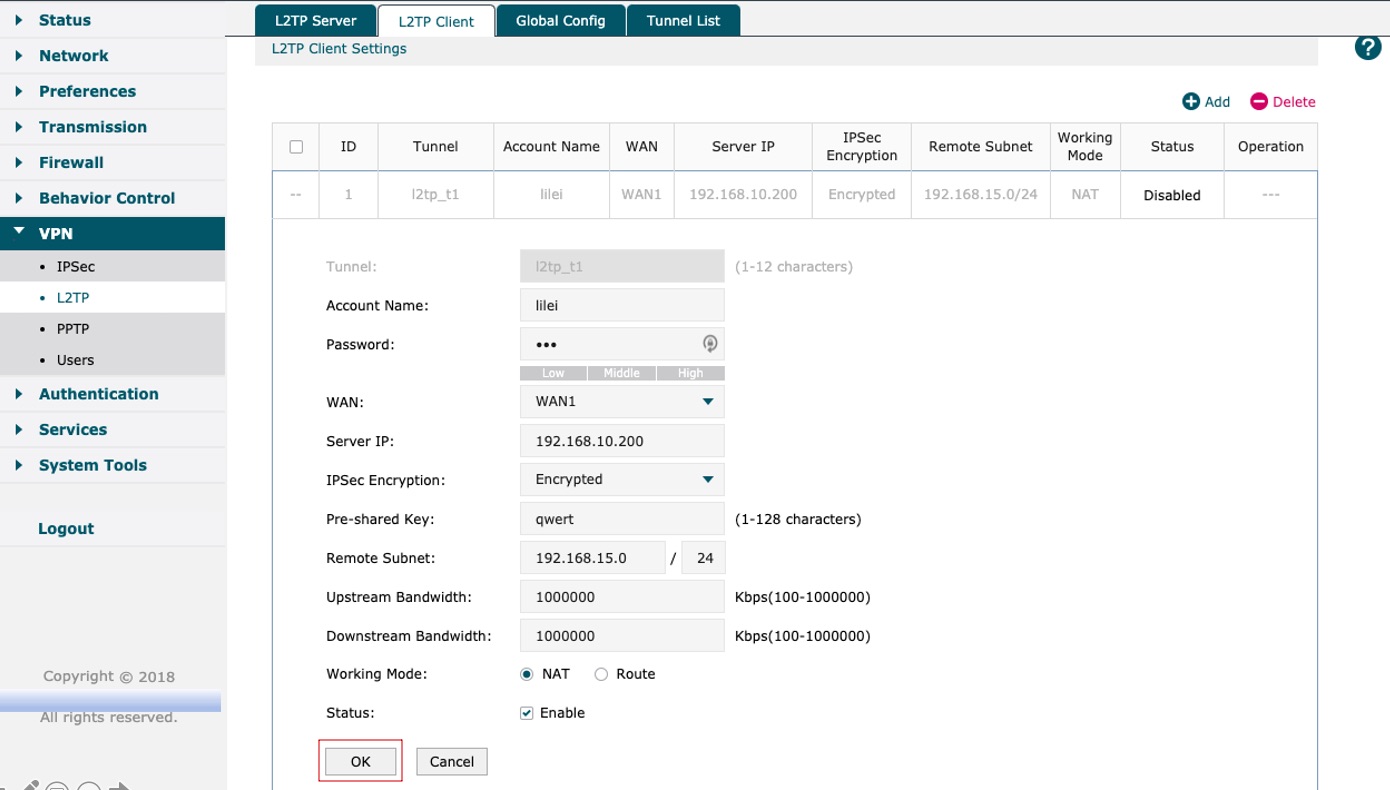The width and height of the screenshot is (1390, 790).
Task: Open the IPSec submenu item
Action: pos(112,267)
